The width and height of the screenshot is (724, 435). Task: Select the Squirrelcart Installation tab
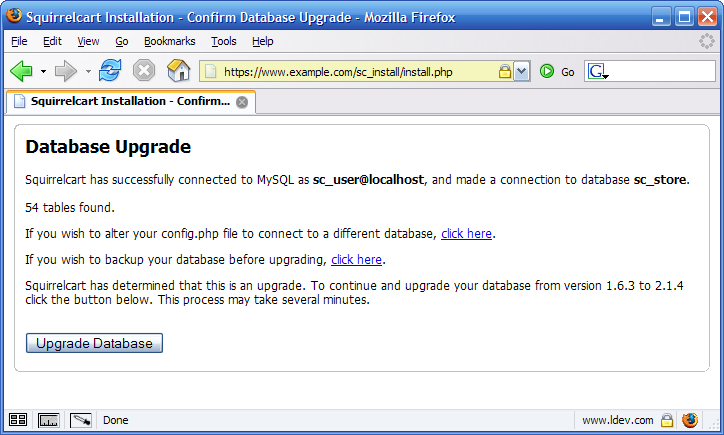point(120,102)
